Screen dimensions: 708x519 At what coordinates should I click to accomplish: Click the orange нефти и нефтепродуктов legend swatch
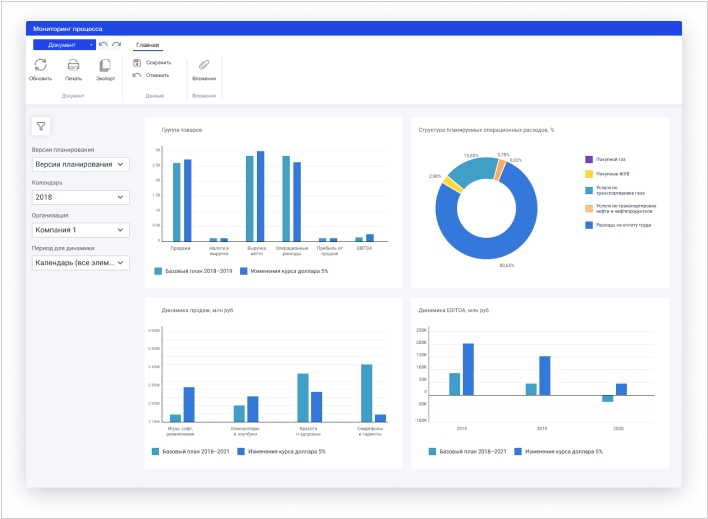[x=589, y=208]
